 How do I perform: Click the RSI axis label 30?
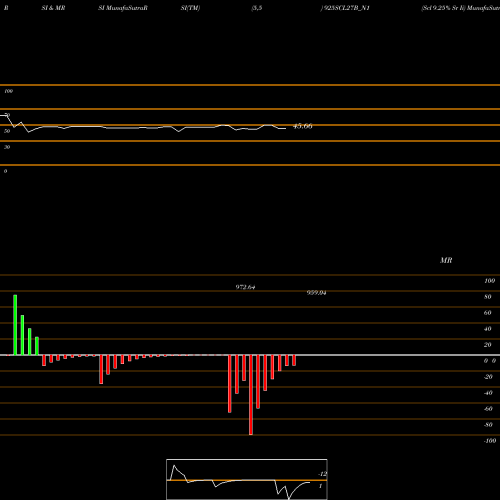[7, 147]
